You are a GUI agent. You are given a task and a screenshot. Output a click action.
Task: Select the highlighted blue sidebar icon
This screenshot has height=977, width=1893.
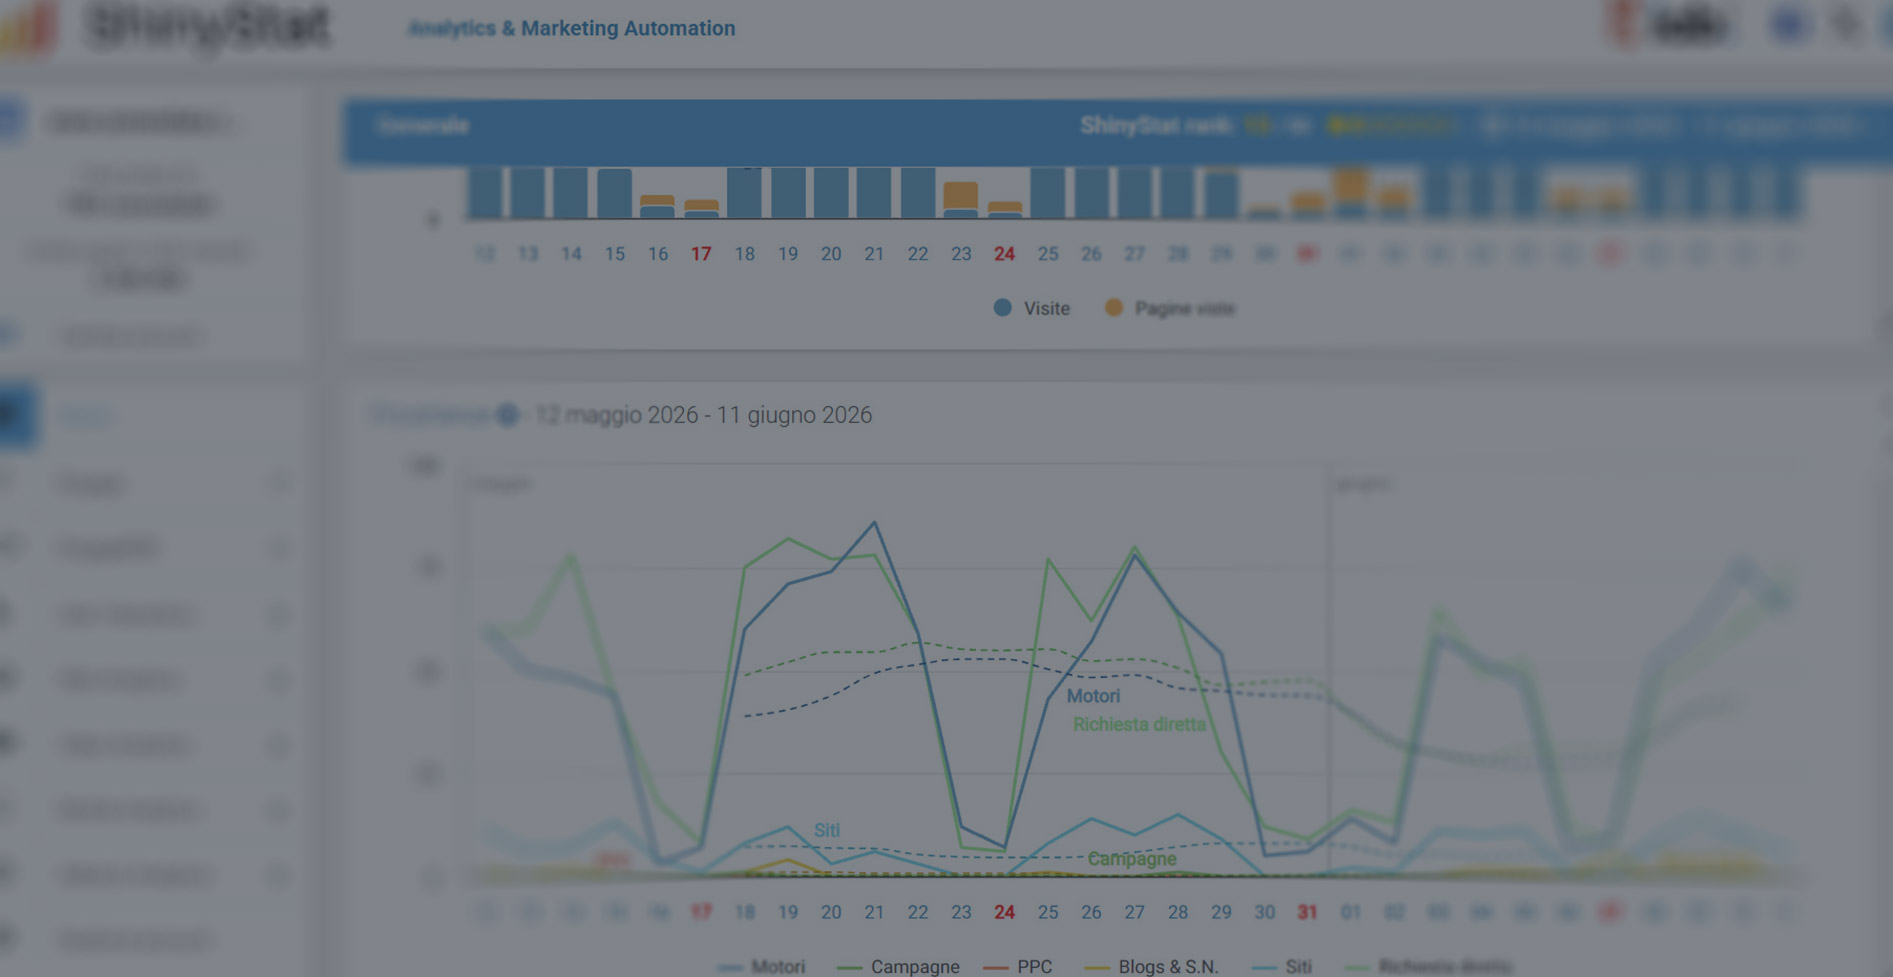(x=18, y=414)
